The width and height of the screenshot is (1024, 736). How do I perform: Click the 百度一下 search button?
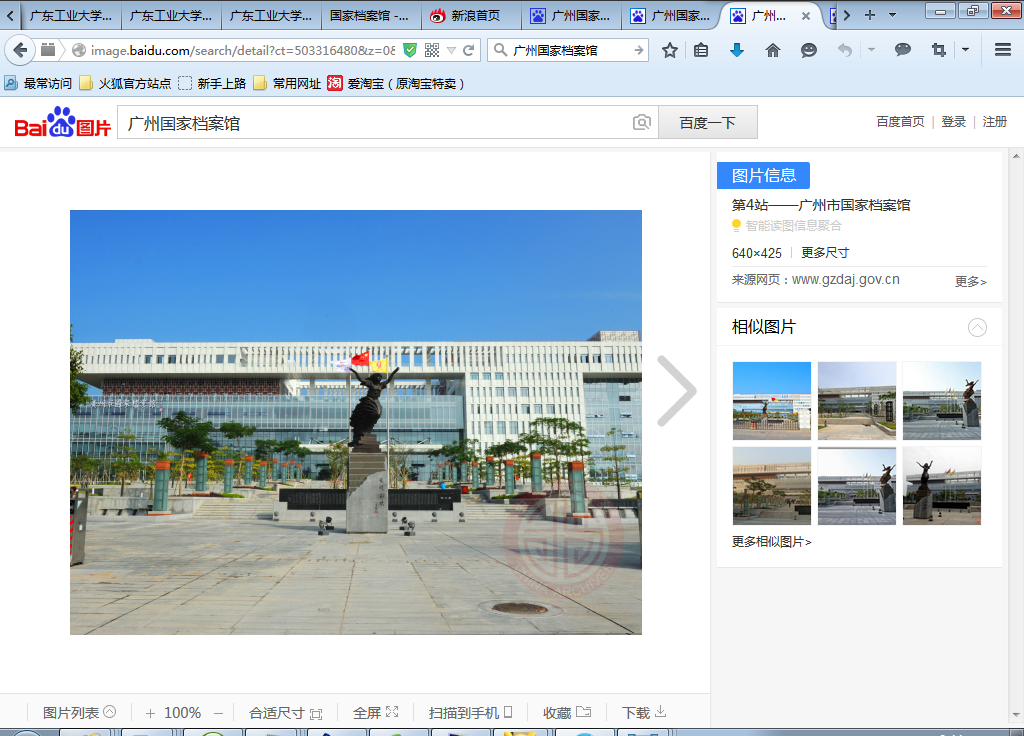pyautogui.click(x=707, y=123)
